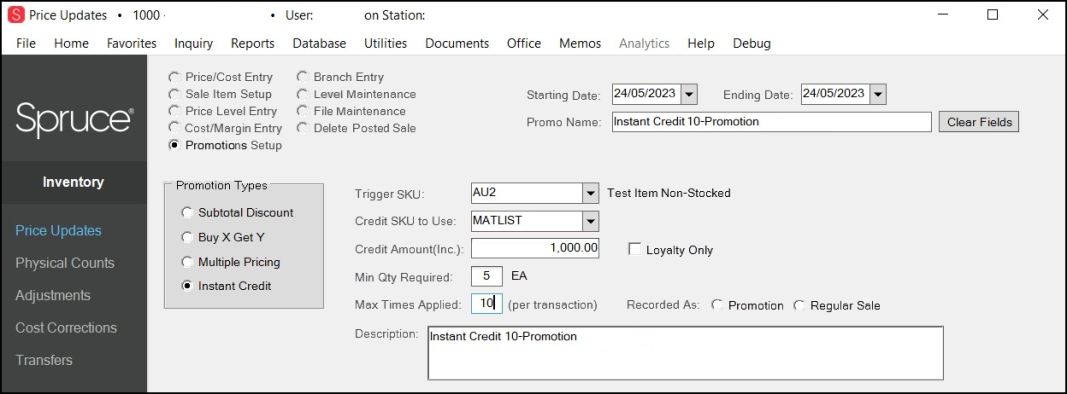Expand the Trigger SKU dropdown
Screen dimensions: 1067x394
tap(591, 193)
